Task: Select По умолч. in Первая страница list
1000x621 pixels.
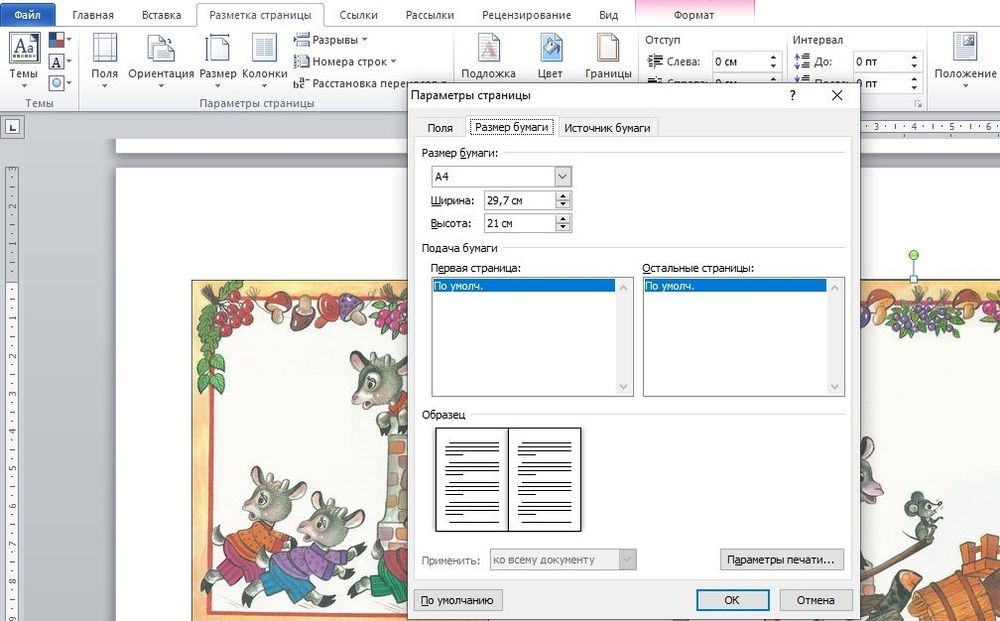Action: 523,286
